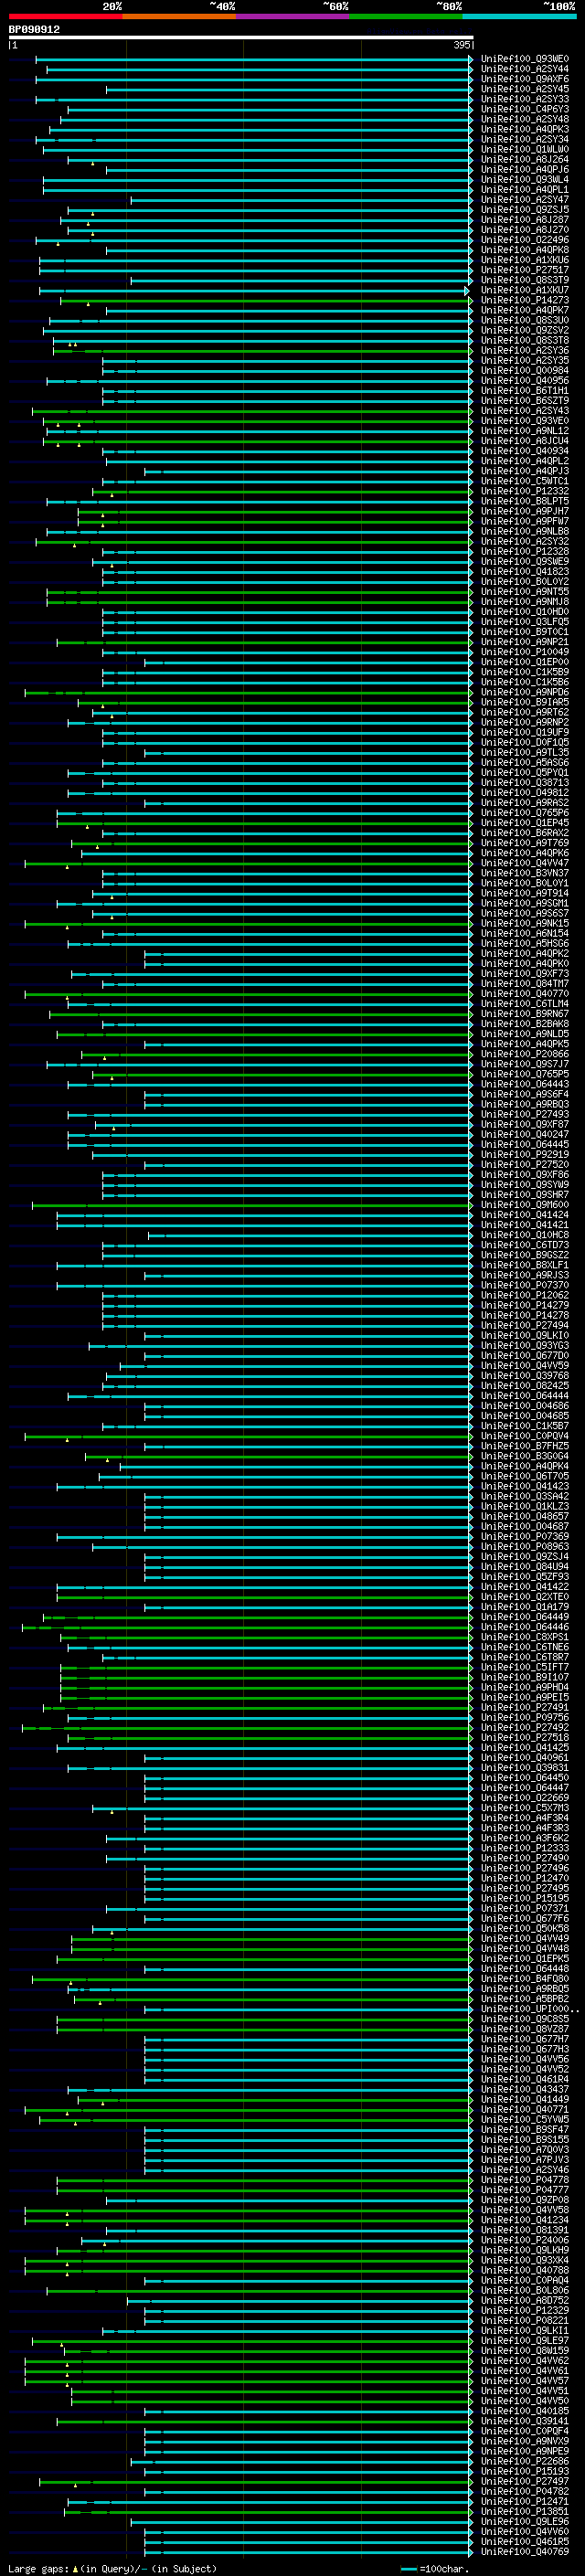Click the BP090912 query name label
585x2576 pixels.
point(34,29)
